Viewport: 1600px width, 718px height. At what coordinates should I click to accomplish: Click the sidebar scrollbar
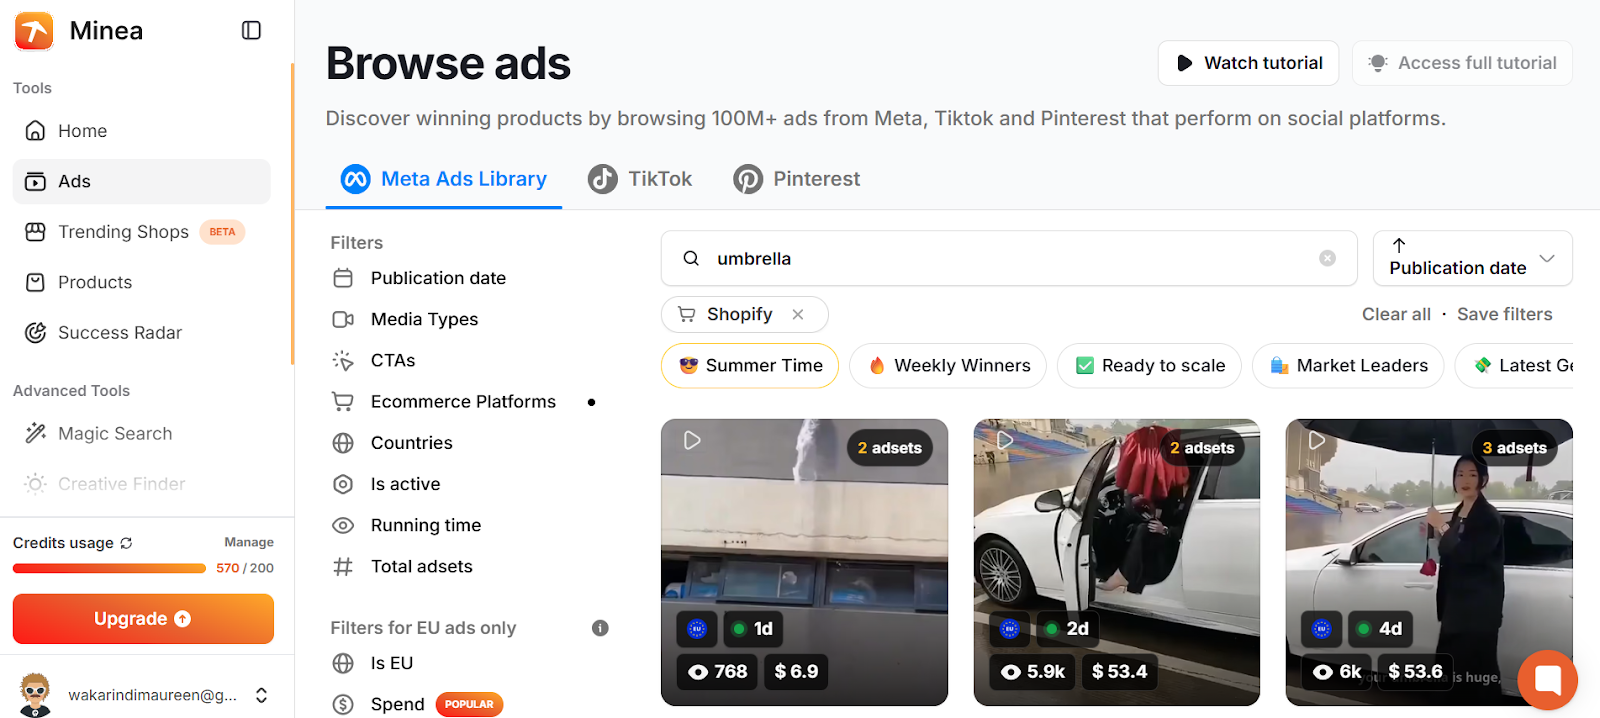point(292,214)
